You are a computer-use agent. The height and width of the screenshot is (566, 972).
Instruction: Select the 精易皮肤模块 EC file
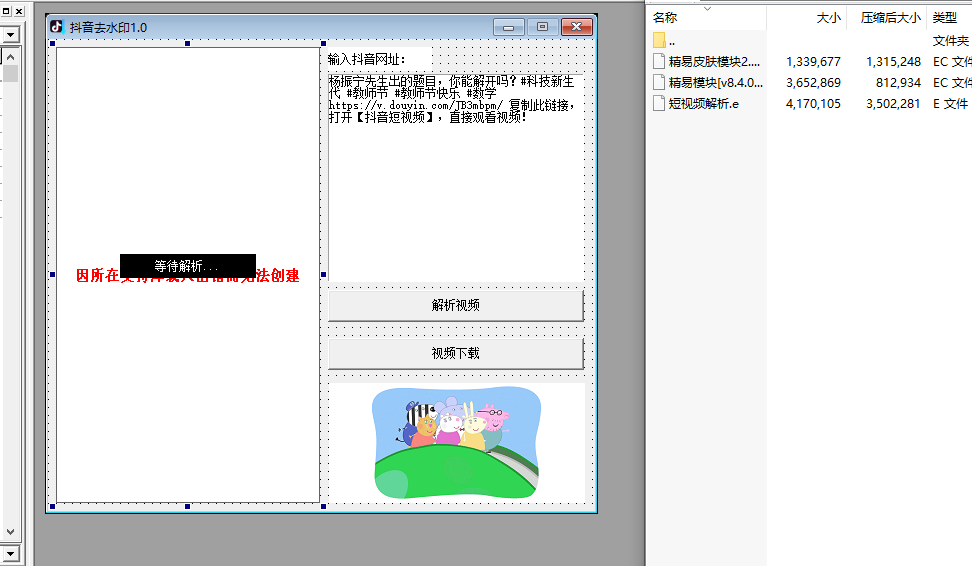pos(714,61)
